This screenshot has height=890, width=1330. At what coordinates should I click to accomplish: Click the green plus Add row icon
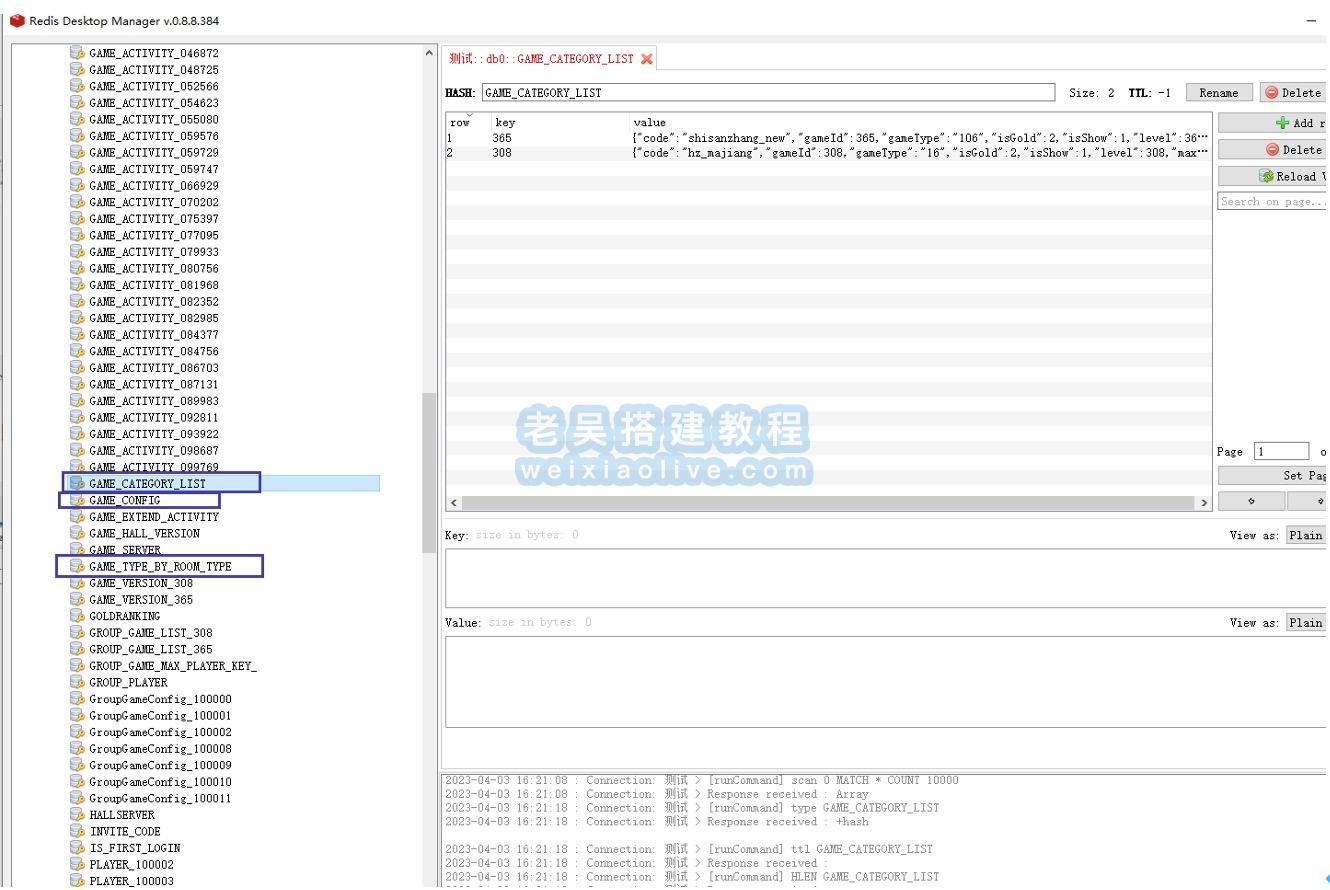tap(1282, 123)
